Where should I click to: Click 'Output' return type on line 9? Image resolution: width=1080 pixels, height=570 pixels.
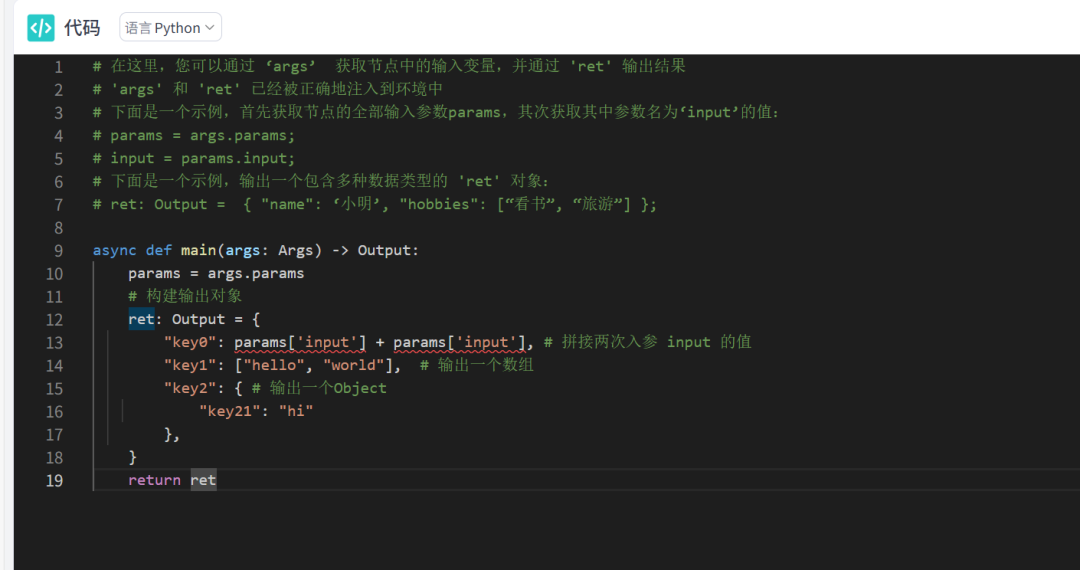click(384, 251)
